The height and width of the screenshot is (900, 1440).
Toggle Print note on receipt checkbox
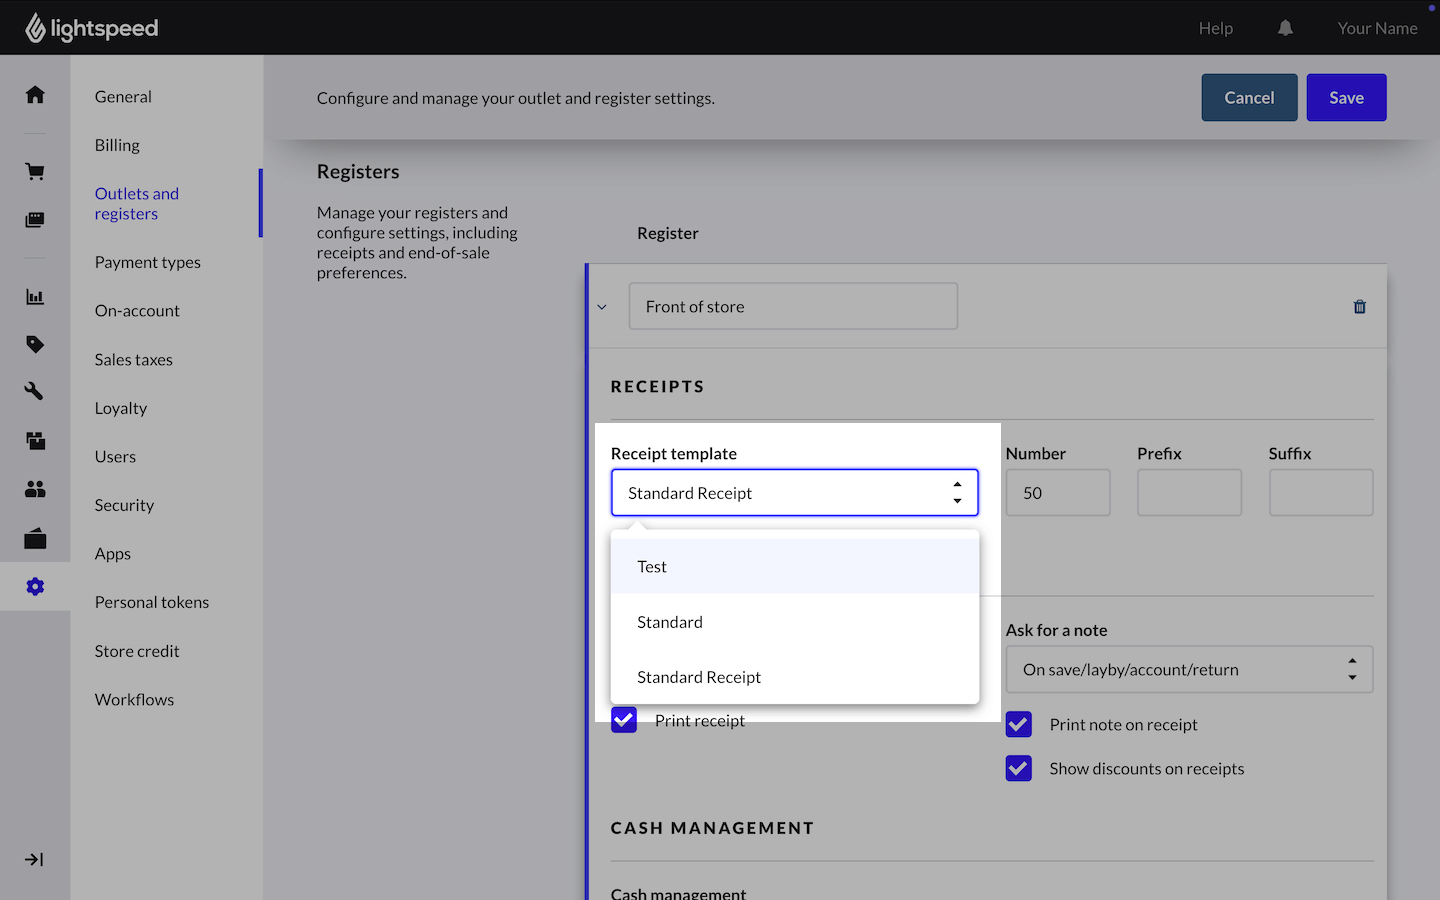(1019, 725)
